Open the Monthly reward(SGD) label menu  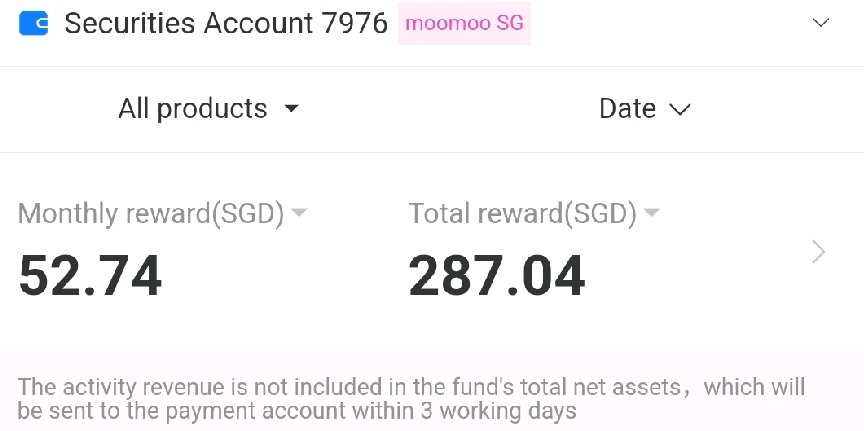[x=161, y=214]
